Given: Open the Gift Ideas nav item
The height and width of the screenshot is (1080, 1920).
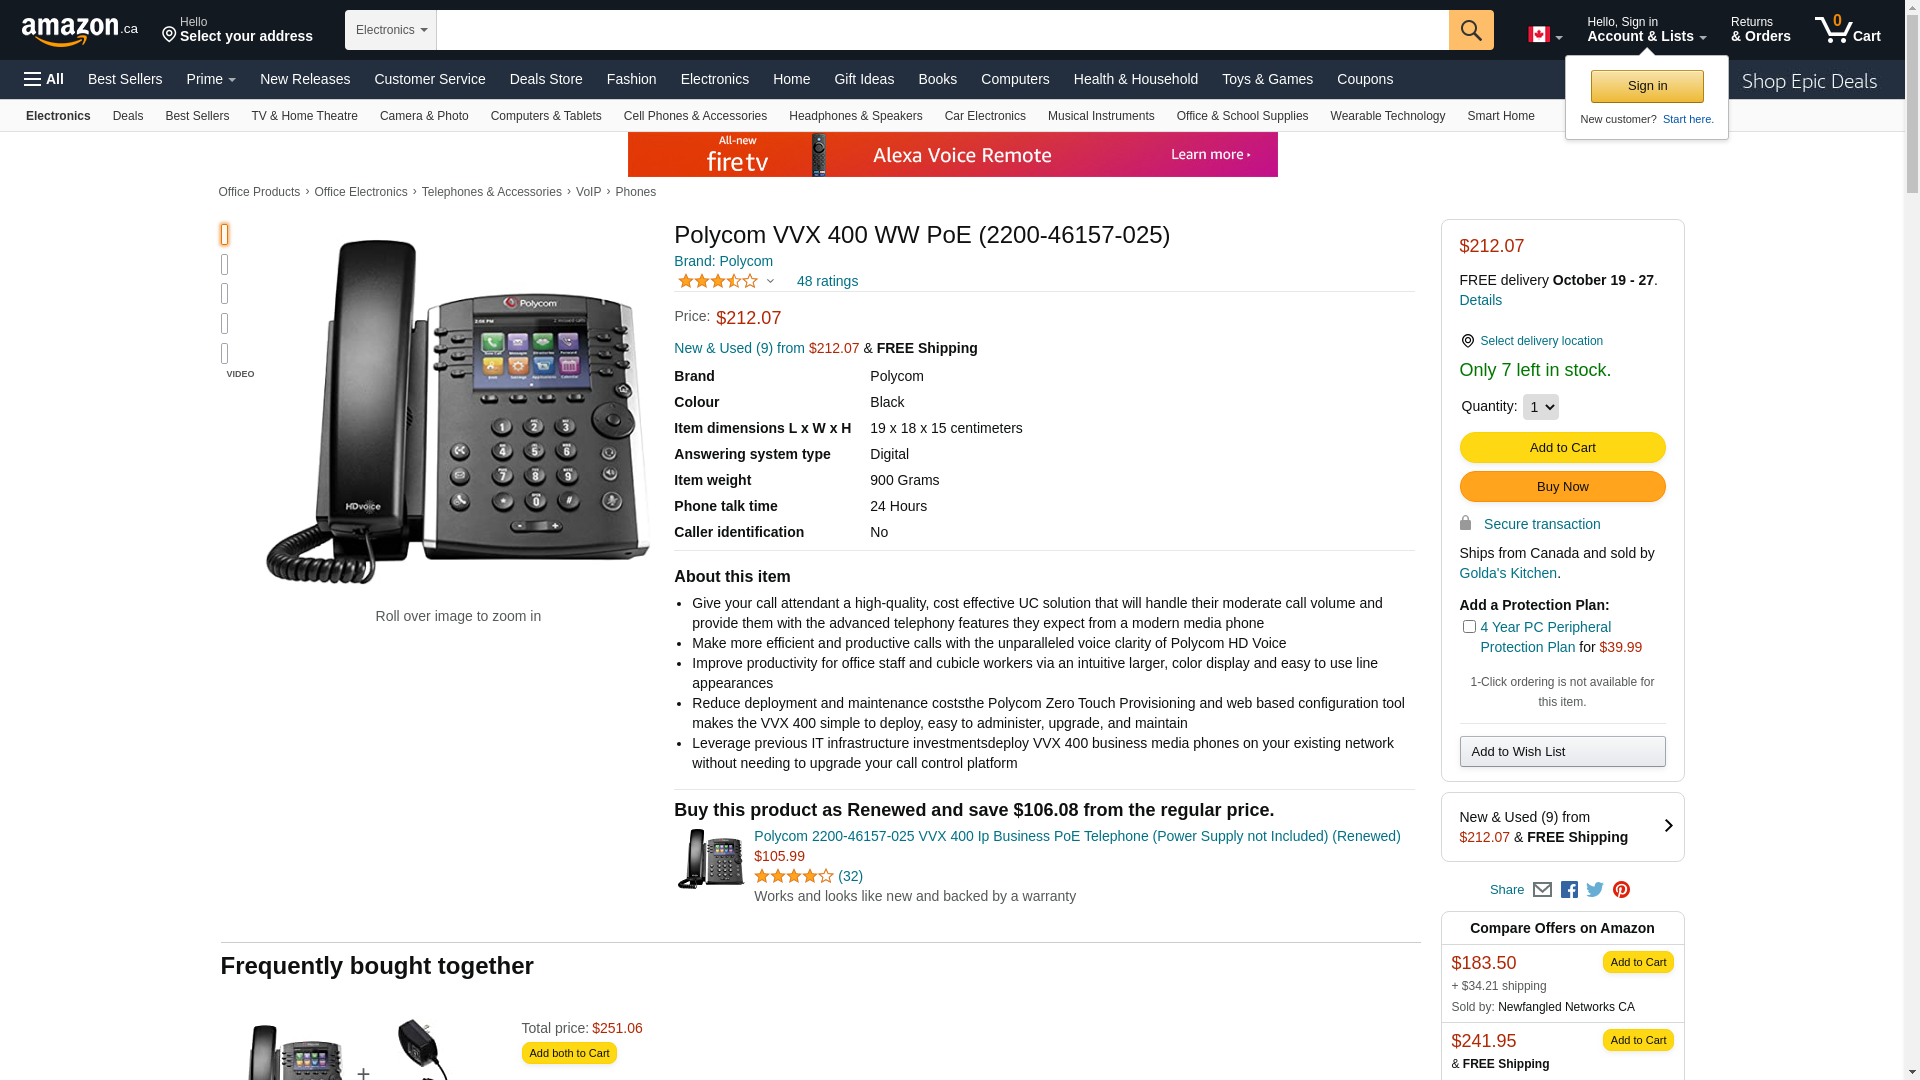Looking at the screenshot, I should pos(864,79).
